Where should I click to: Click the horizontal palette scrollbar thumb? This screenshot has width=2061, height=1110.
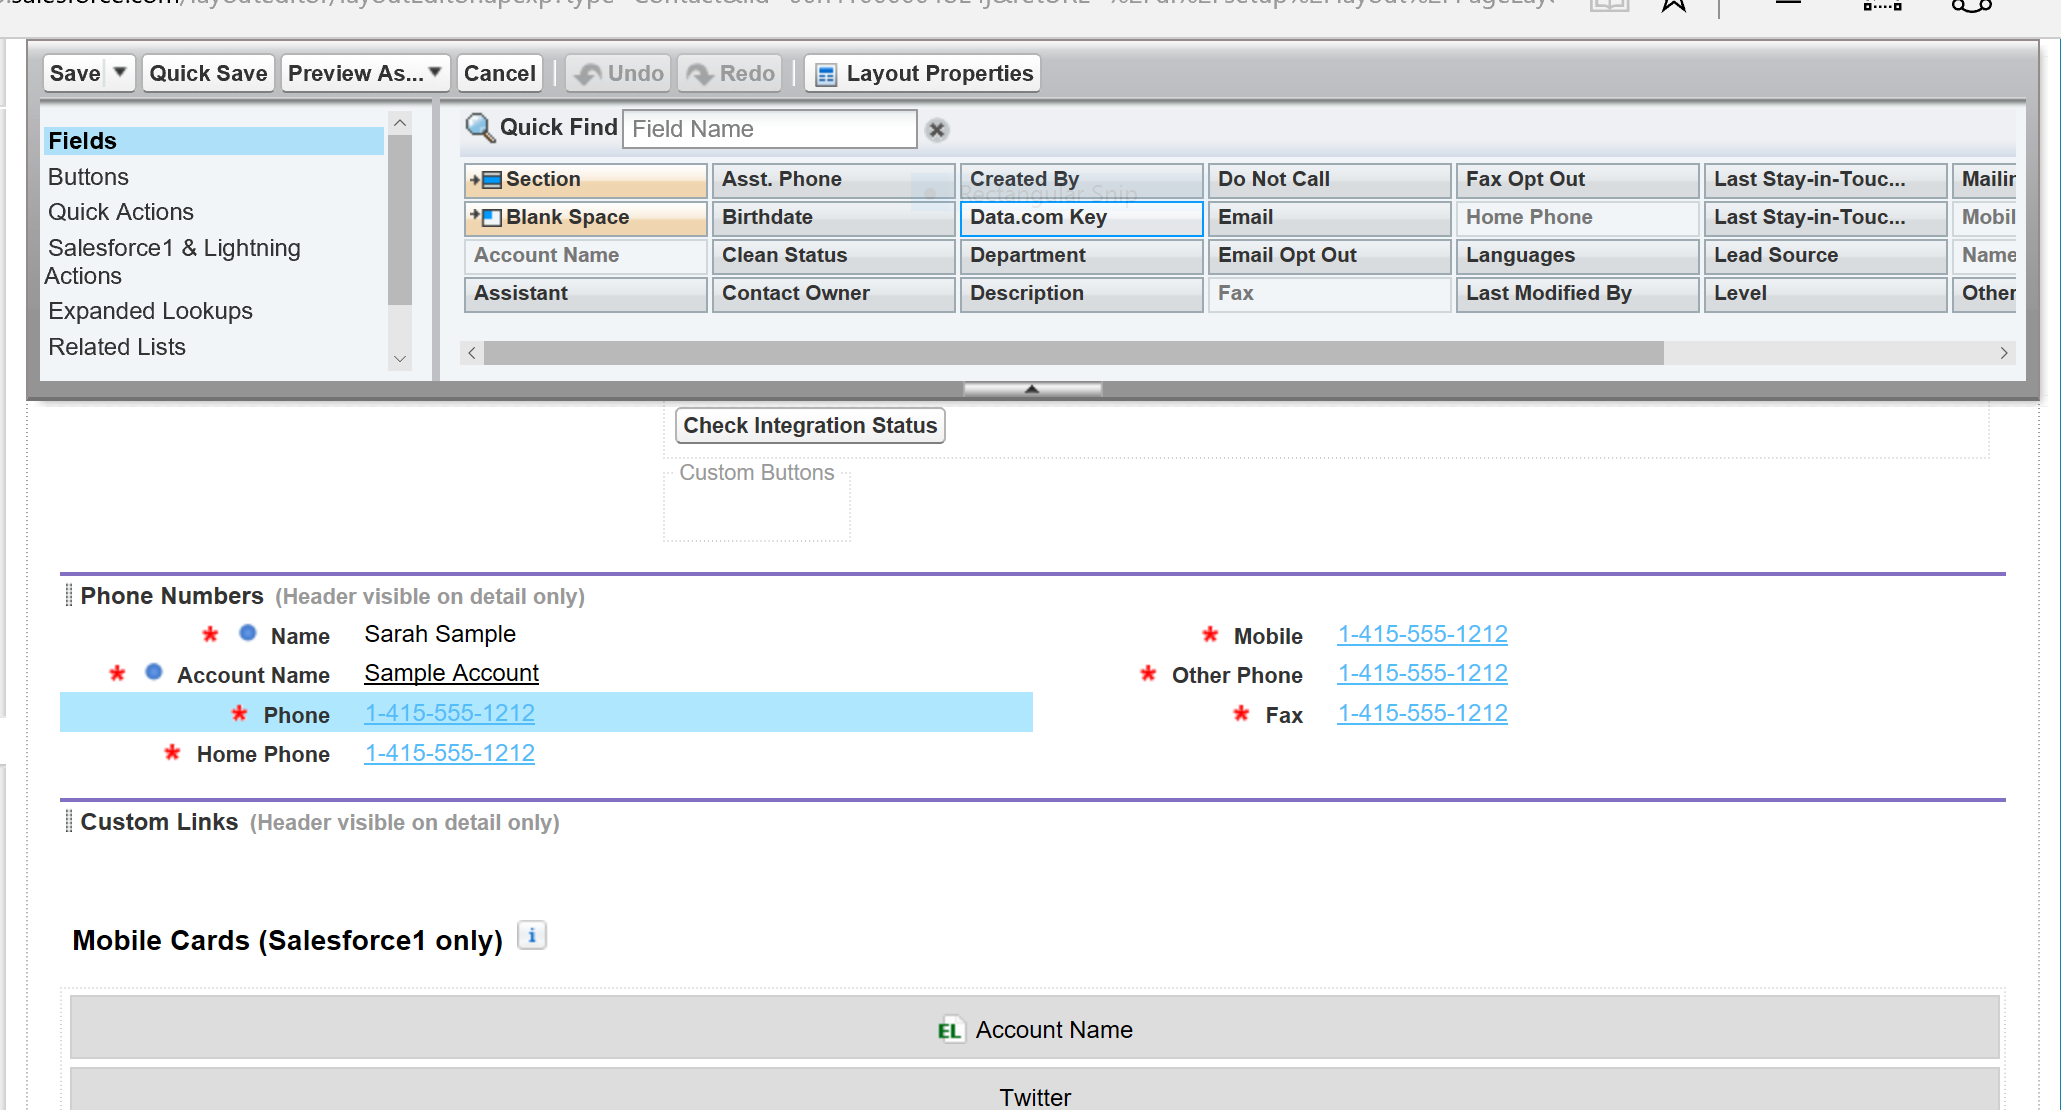pos(1072,353)
